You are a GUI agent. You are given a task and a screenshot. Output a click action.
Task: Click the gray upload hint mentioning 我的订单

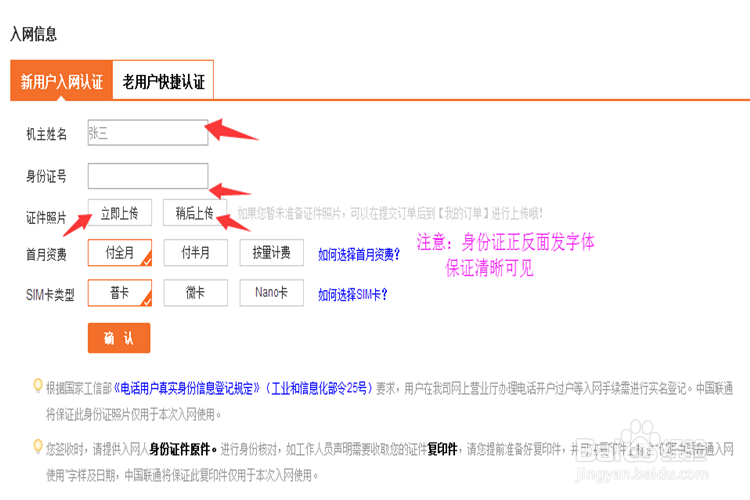(x=390, y=213)
